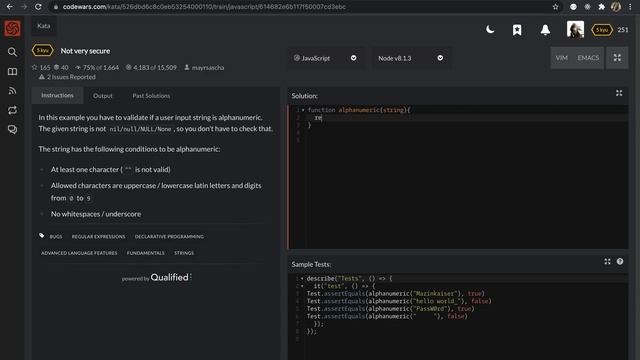This screenshot has height=360, width=640.
Task: Click the DECLARATIVE PROGRAMMING tag
Action: point(169,236)
